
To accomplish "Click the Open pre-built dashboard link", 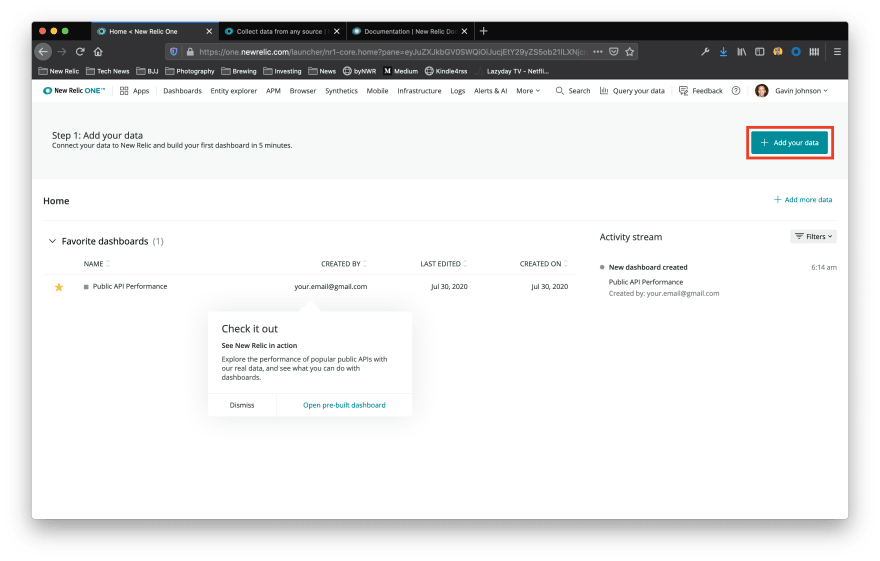I will tap(344, 405).
